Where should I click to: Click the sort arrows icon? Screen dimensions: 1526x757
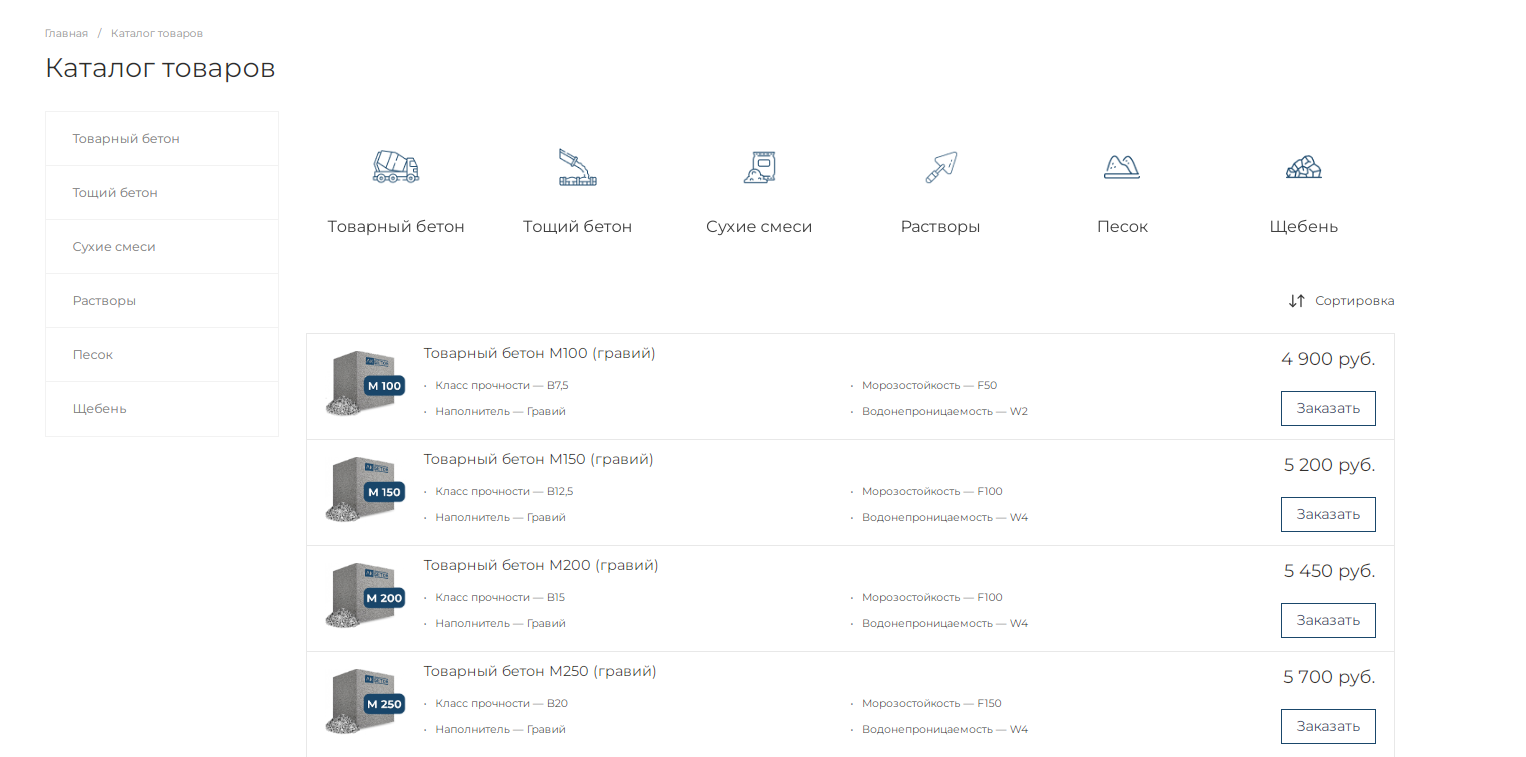coord(1297,301)
